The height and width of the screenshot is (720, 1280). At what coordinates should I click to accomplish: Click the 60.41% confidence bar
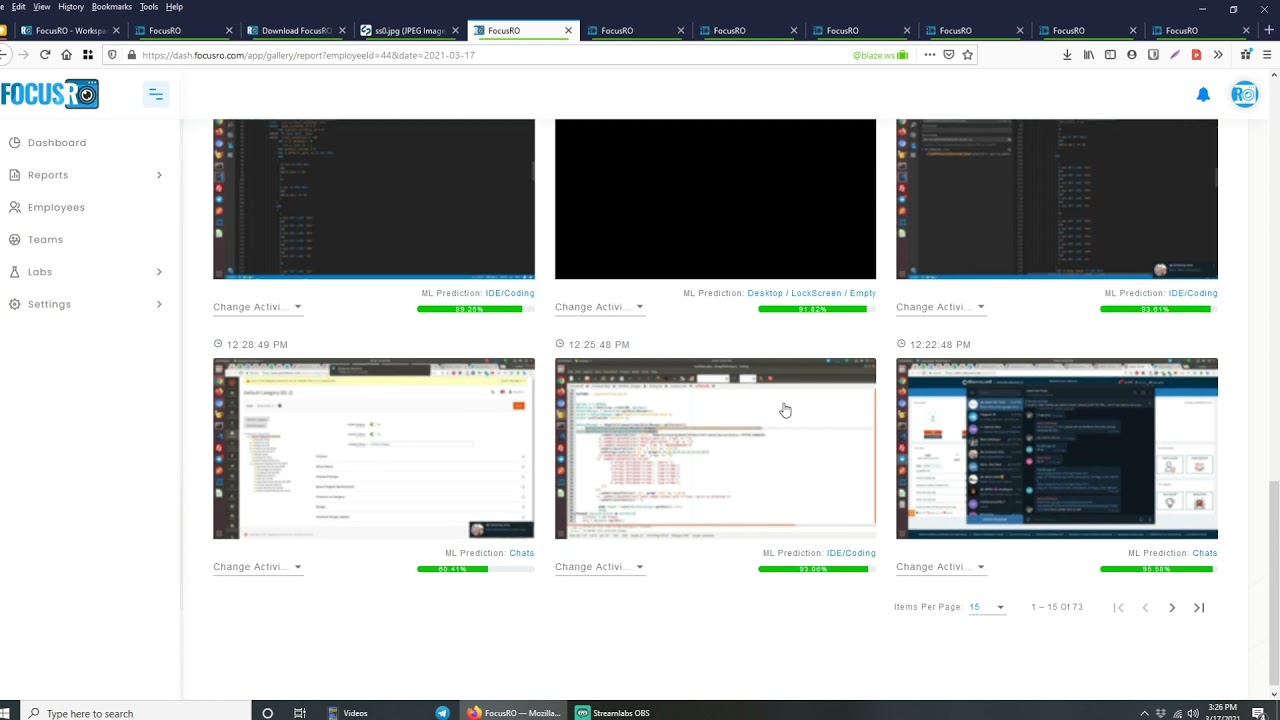pyautogui.click(x=475, y=569)
